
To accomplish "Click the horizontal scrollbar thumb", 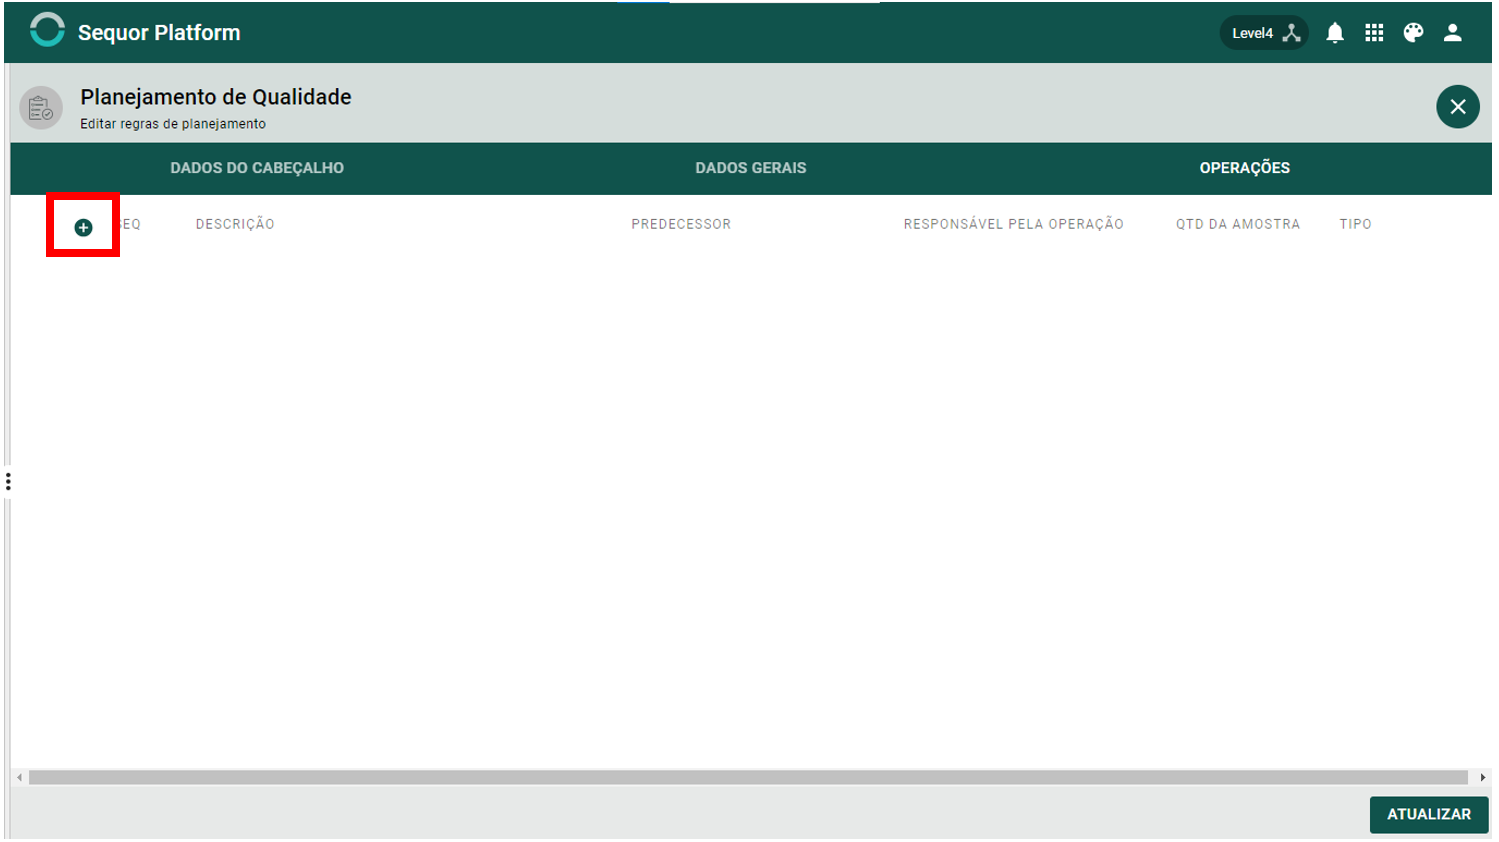I will coord(748,777).
